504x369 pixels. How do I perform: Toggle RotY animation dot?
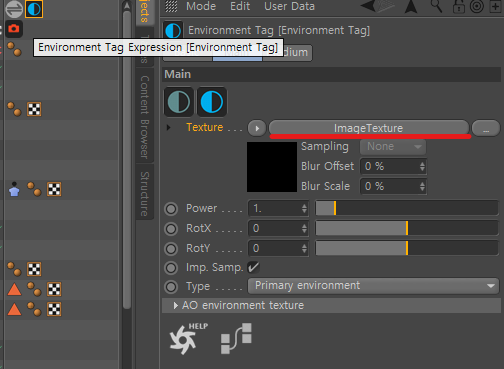(171, 249)
